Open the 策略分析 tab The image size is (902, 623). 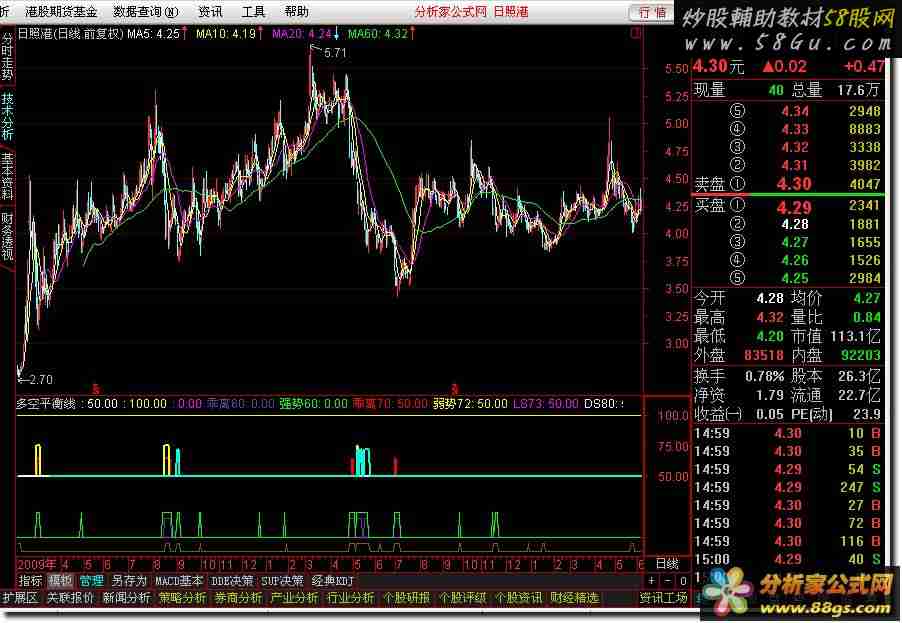click(182, 598)
